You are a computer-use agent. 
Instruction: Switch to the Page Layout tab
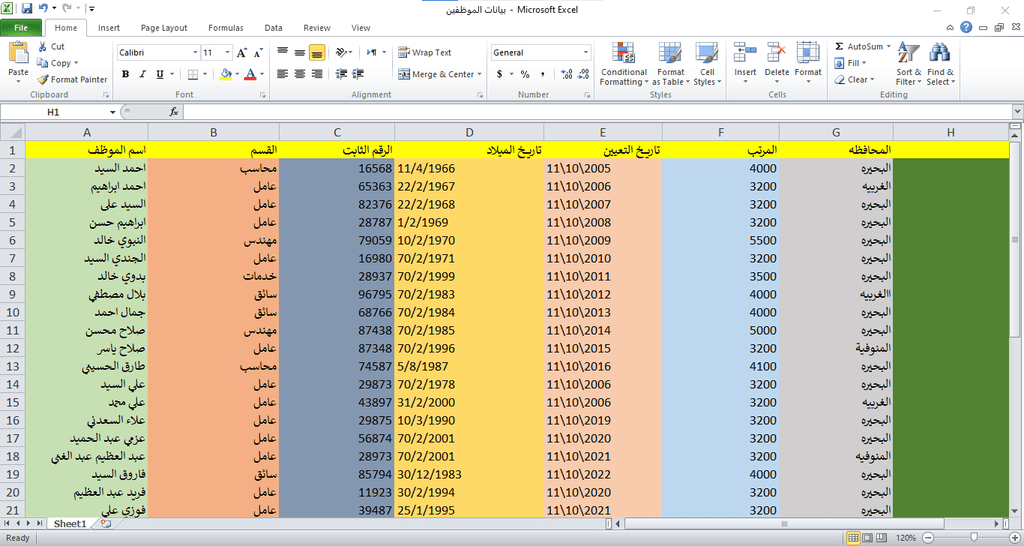tap(164, 28)
